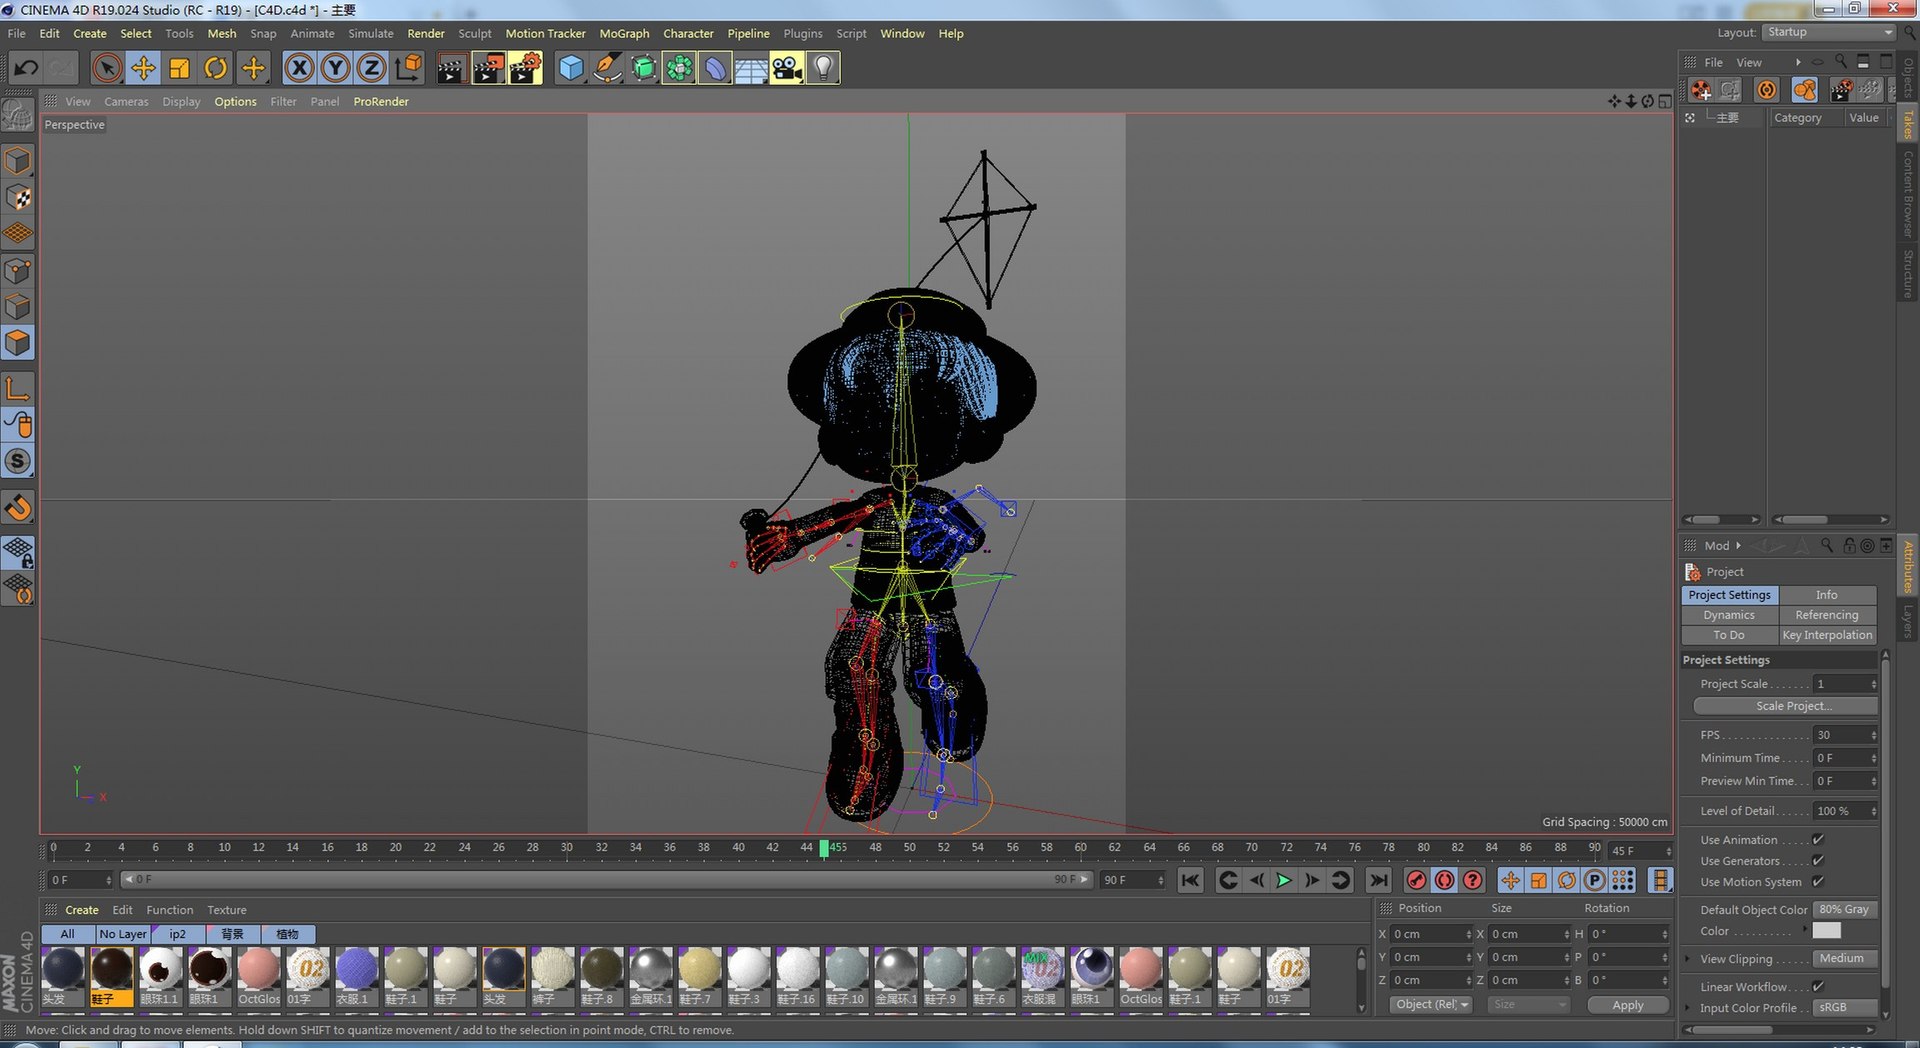Viewport: 1920px width, 1048px height.
Task: Click the project Color swatch
Action: (x=1827, y=931)
